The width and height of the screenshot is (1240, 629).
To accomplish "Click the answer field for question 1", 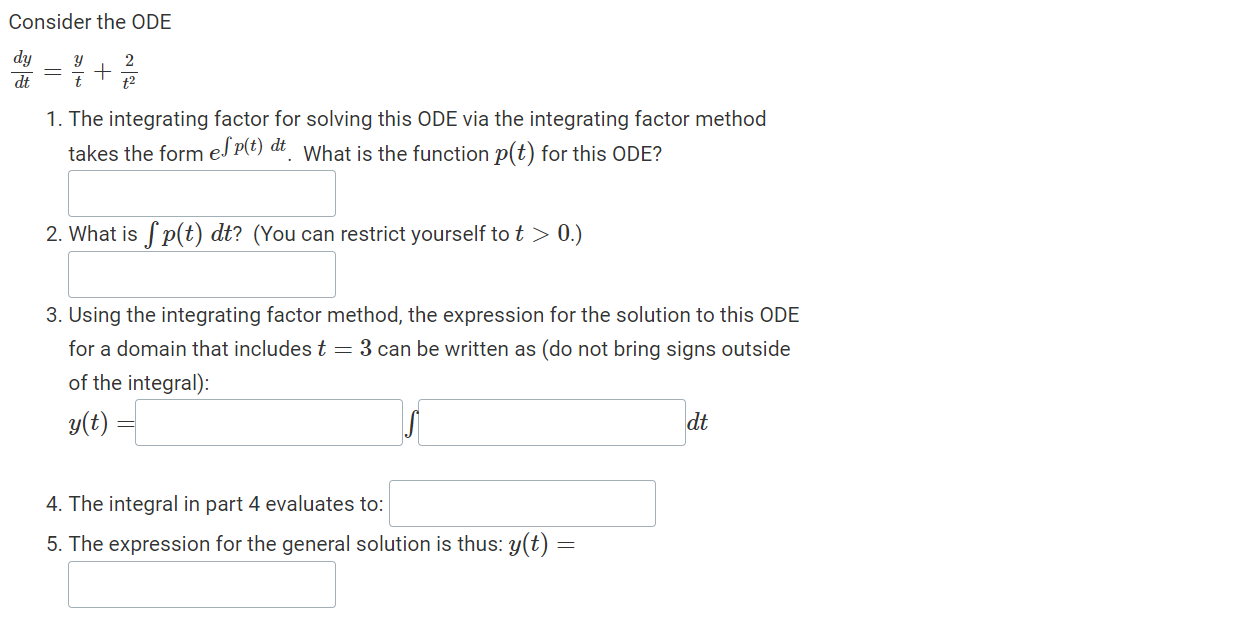I will (200, 193).
